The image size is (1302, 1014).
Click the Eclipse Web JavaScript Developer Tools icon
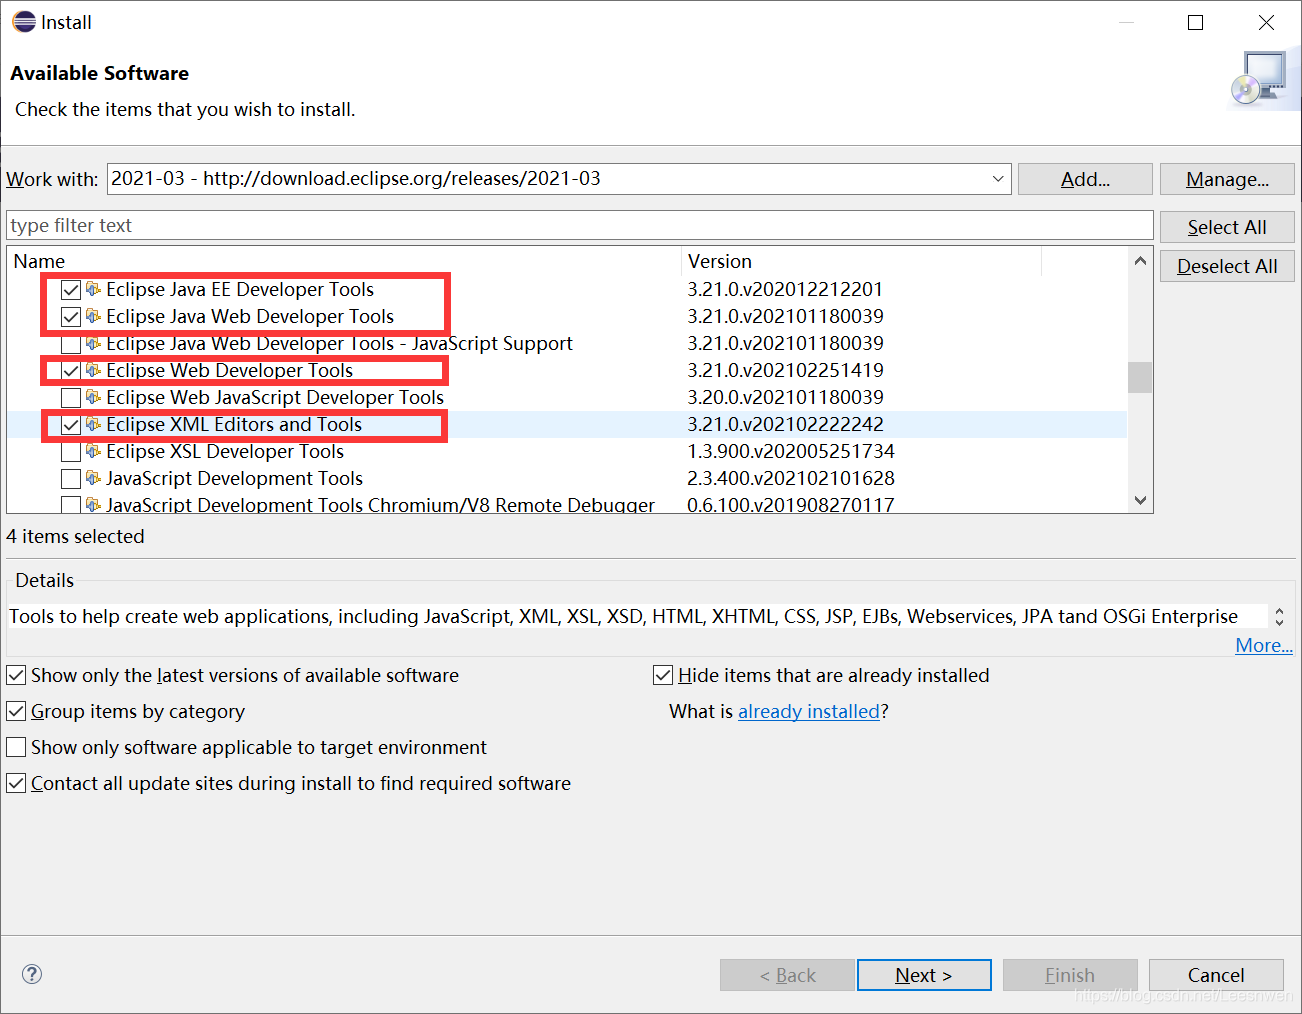coord(93,397)
